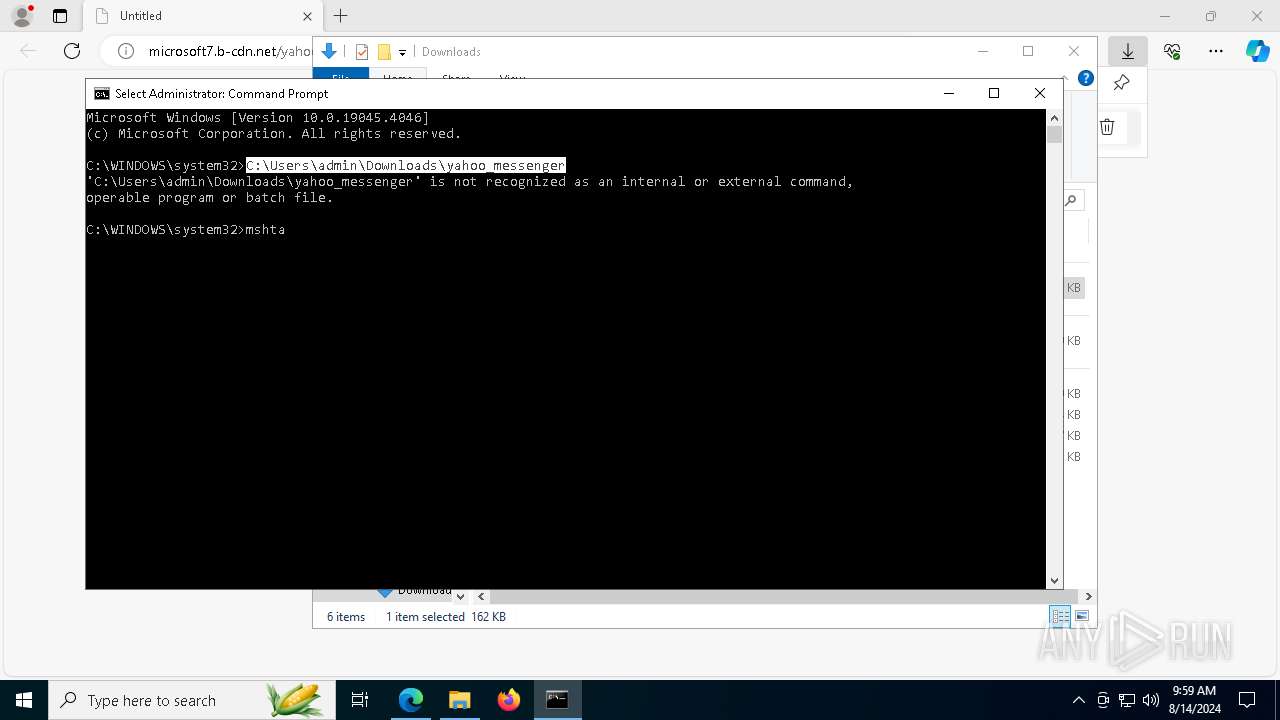Screen dimensions: 1280x720
Task: Click the Edge address bar URL
Action: coord(230,51)
